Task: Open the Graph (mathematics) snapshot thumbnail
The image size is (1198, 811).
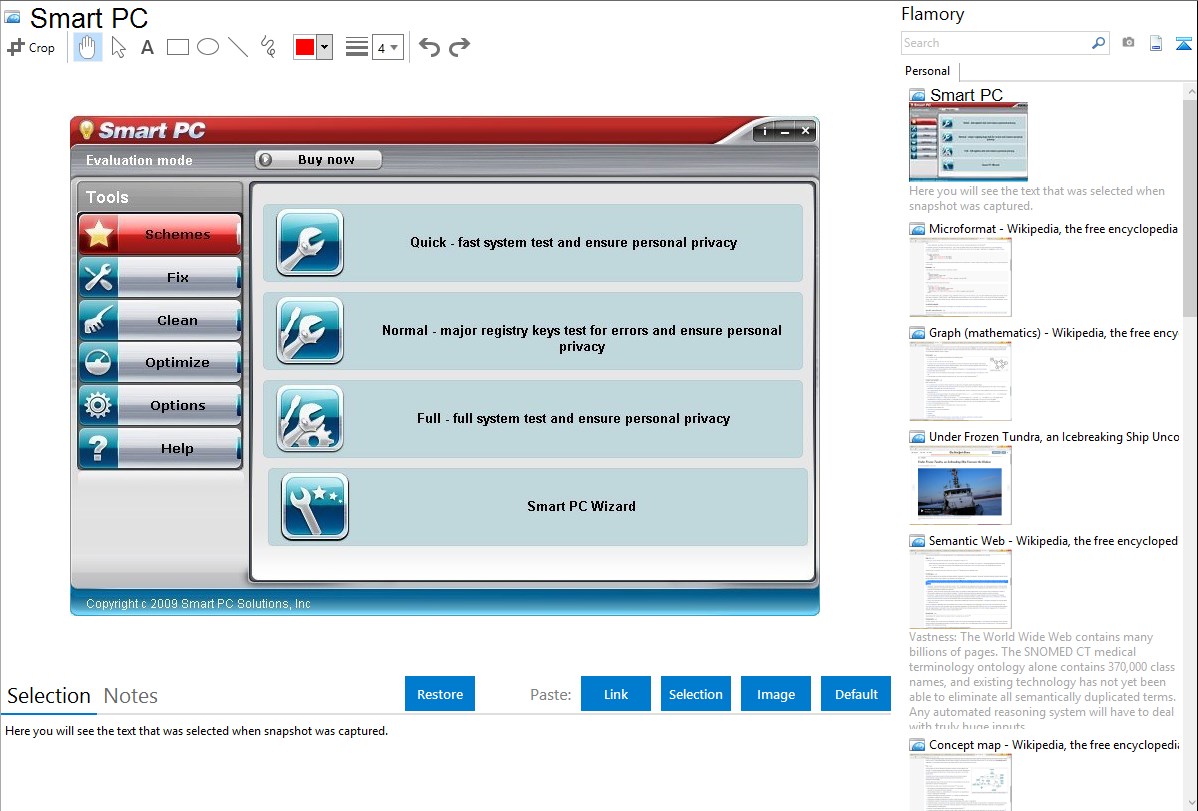Action: click(960, 380)
